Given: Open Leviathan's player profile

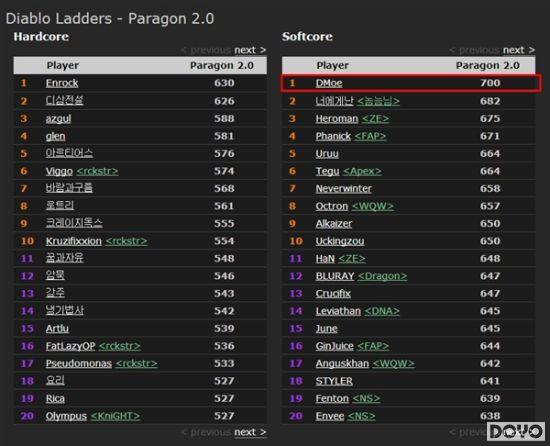Looking at the screenshot, I should coord(338,311).
